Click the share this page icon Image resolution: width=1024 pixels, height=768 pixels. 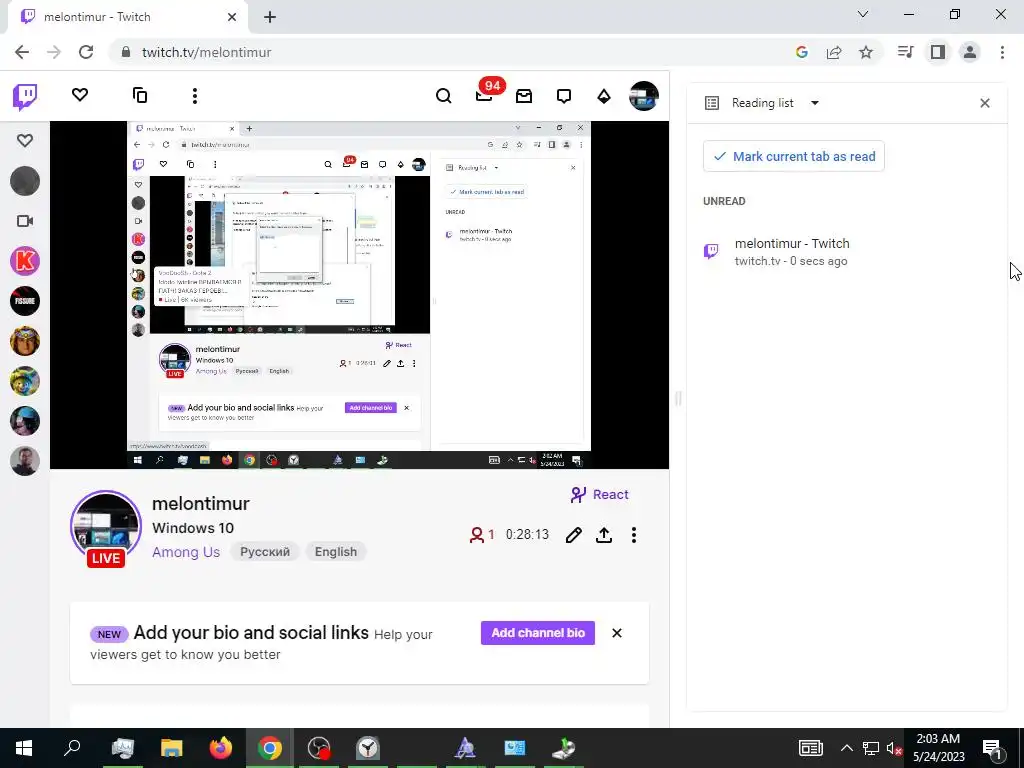tap(834, 52)
